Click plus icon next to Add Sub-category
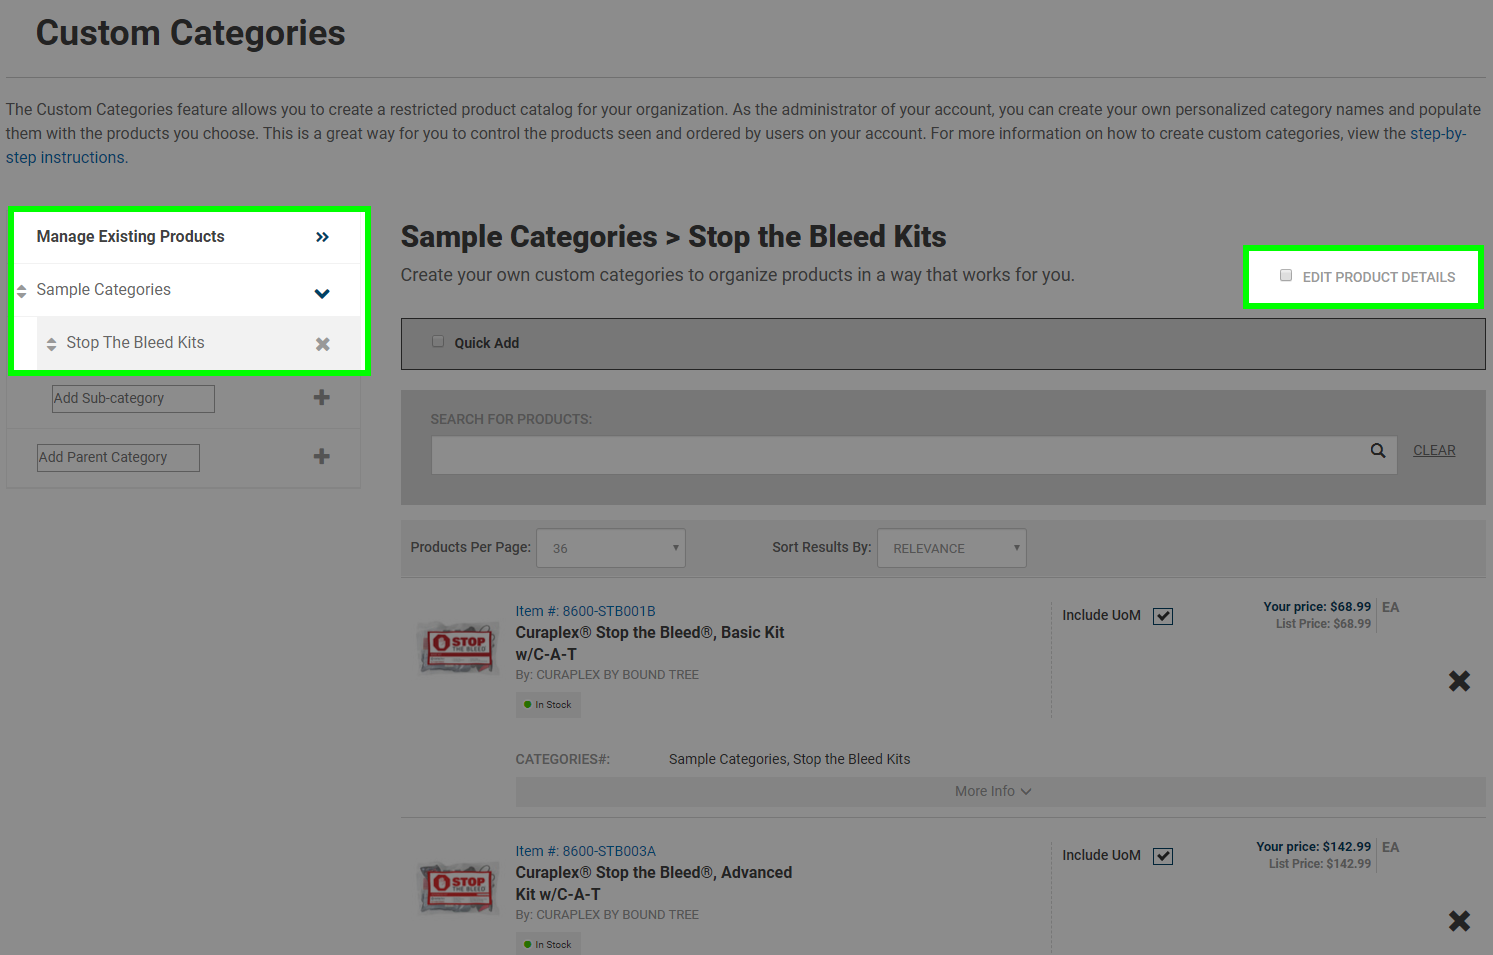 coord(321,398)
